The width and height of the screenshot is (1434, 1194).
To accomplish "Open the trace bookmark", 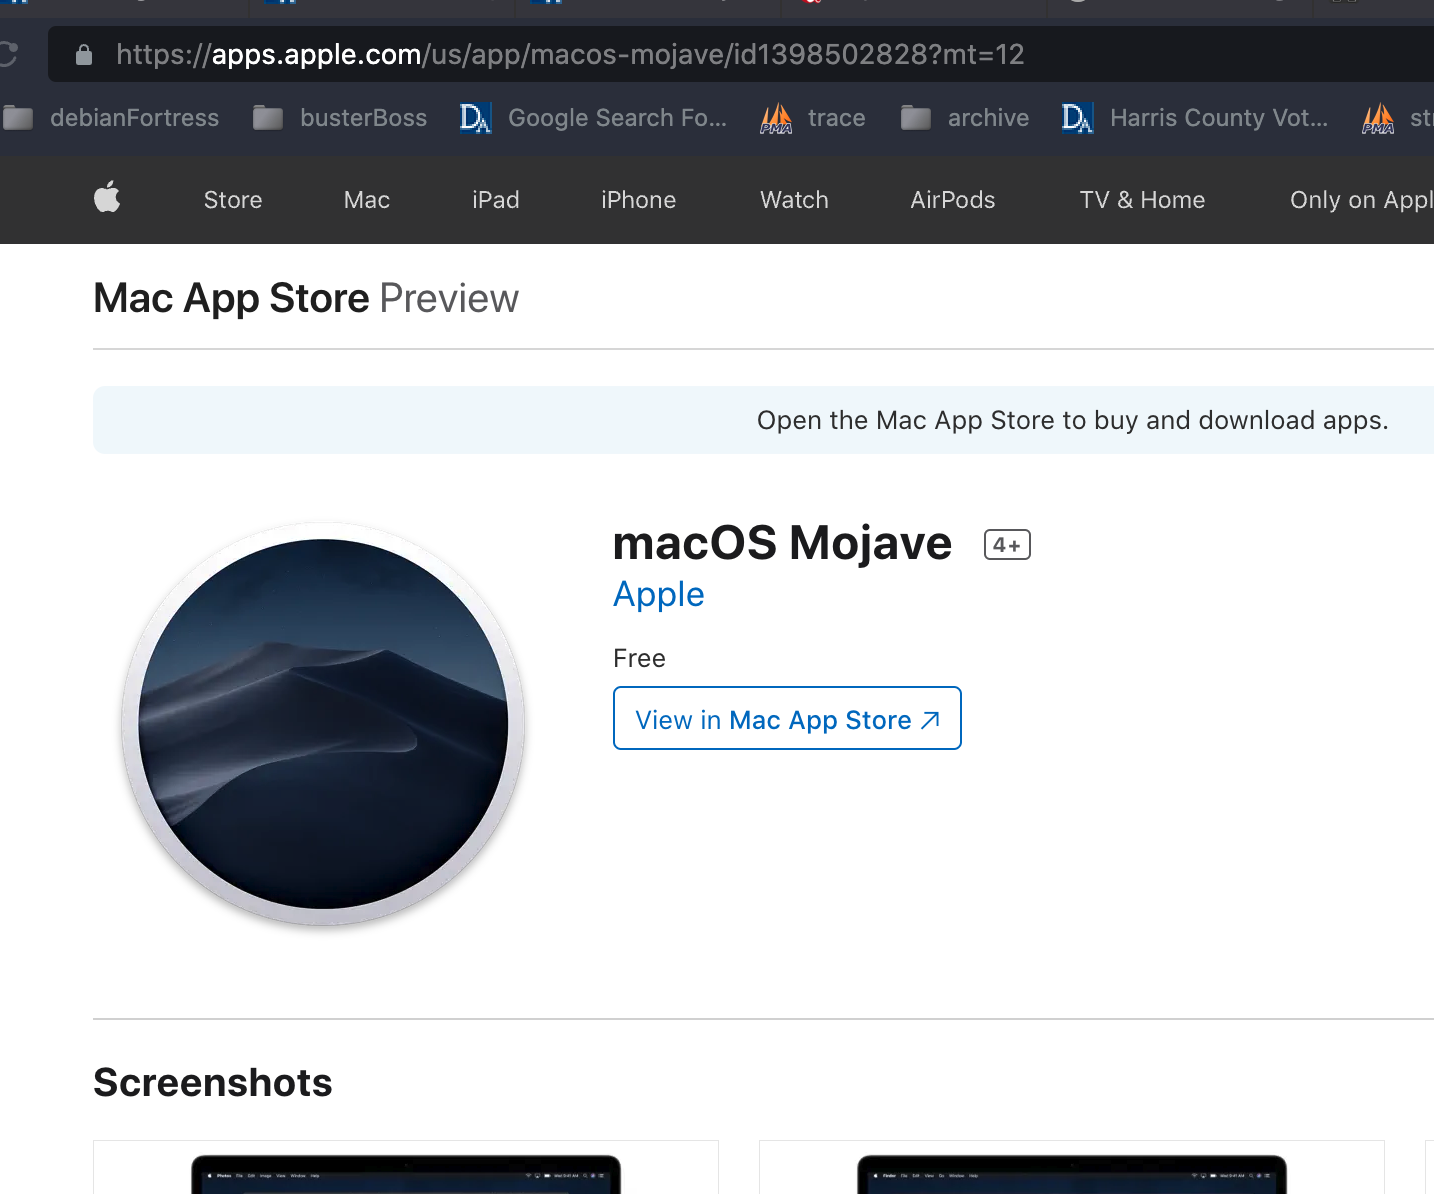I will point(813,118).
